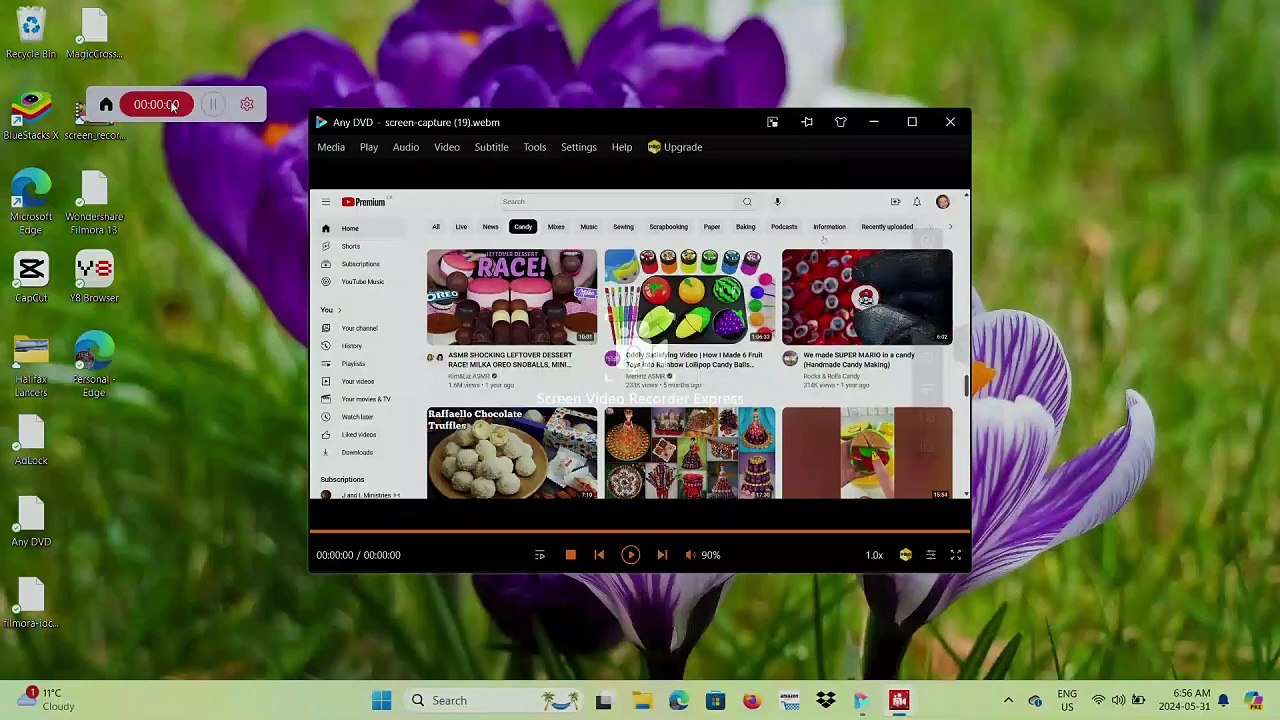
Task: Open the 1.0x playback speed selector
Action: (x=874, y=555)
